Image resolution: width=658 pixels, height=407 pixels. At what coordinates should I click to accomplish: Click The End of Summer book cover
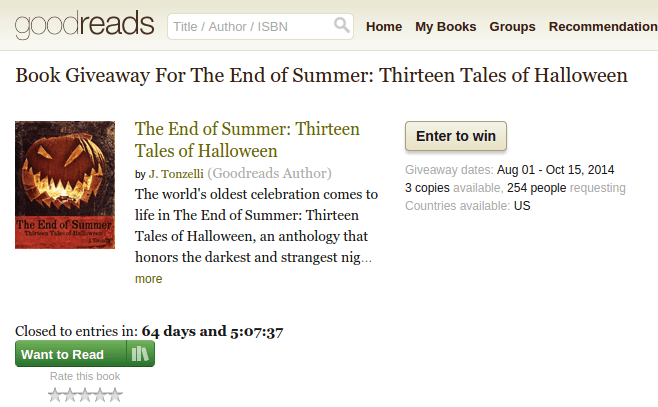pos(65,185)
